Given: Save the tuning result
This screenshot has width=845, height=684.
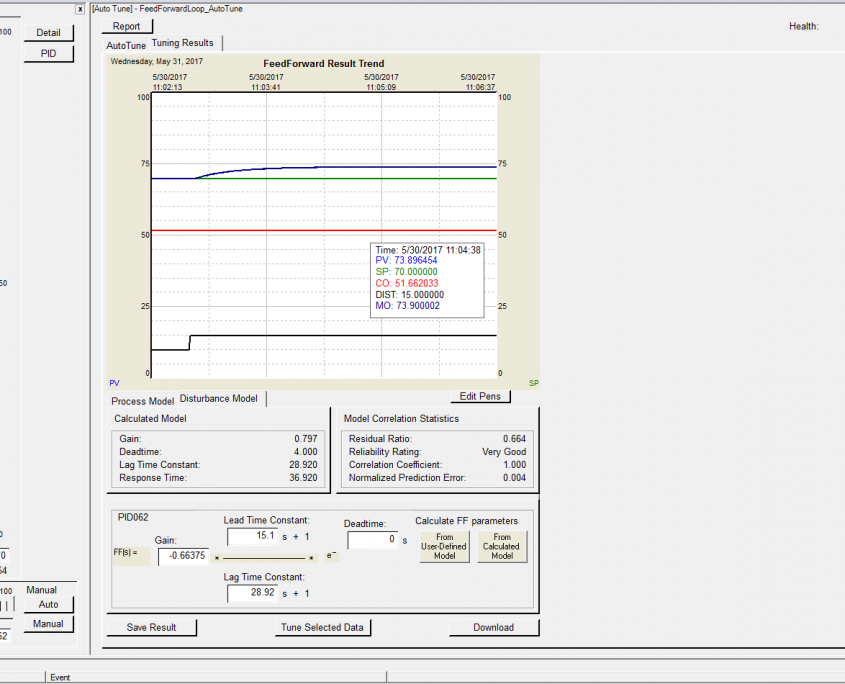Looking at the screenshot, I should click(x=151, y=627).
